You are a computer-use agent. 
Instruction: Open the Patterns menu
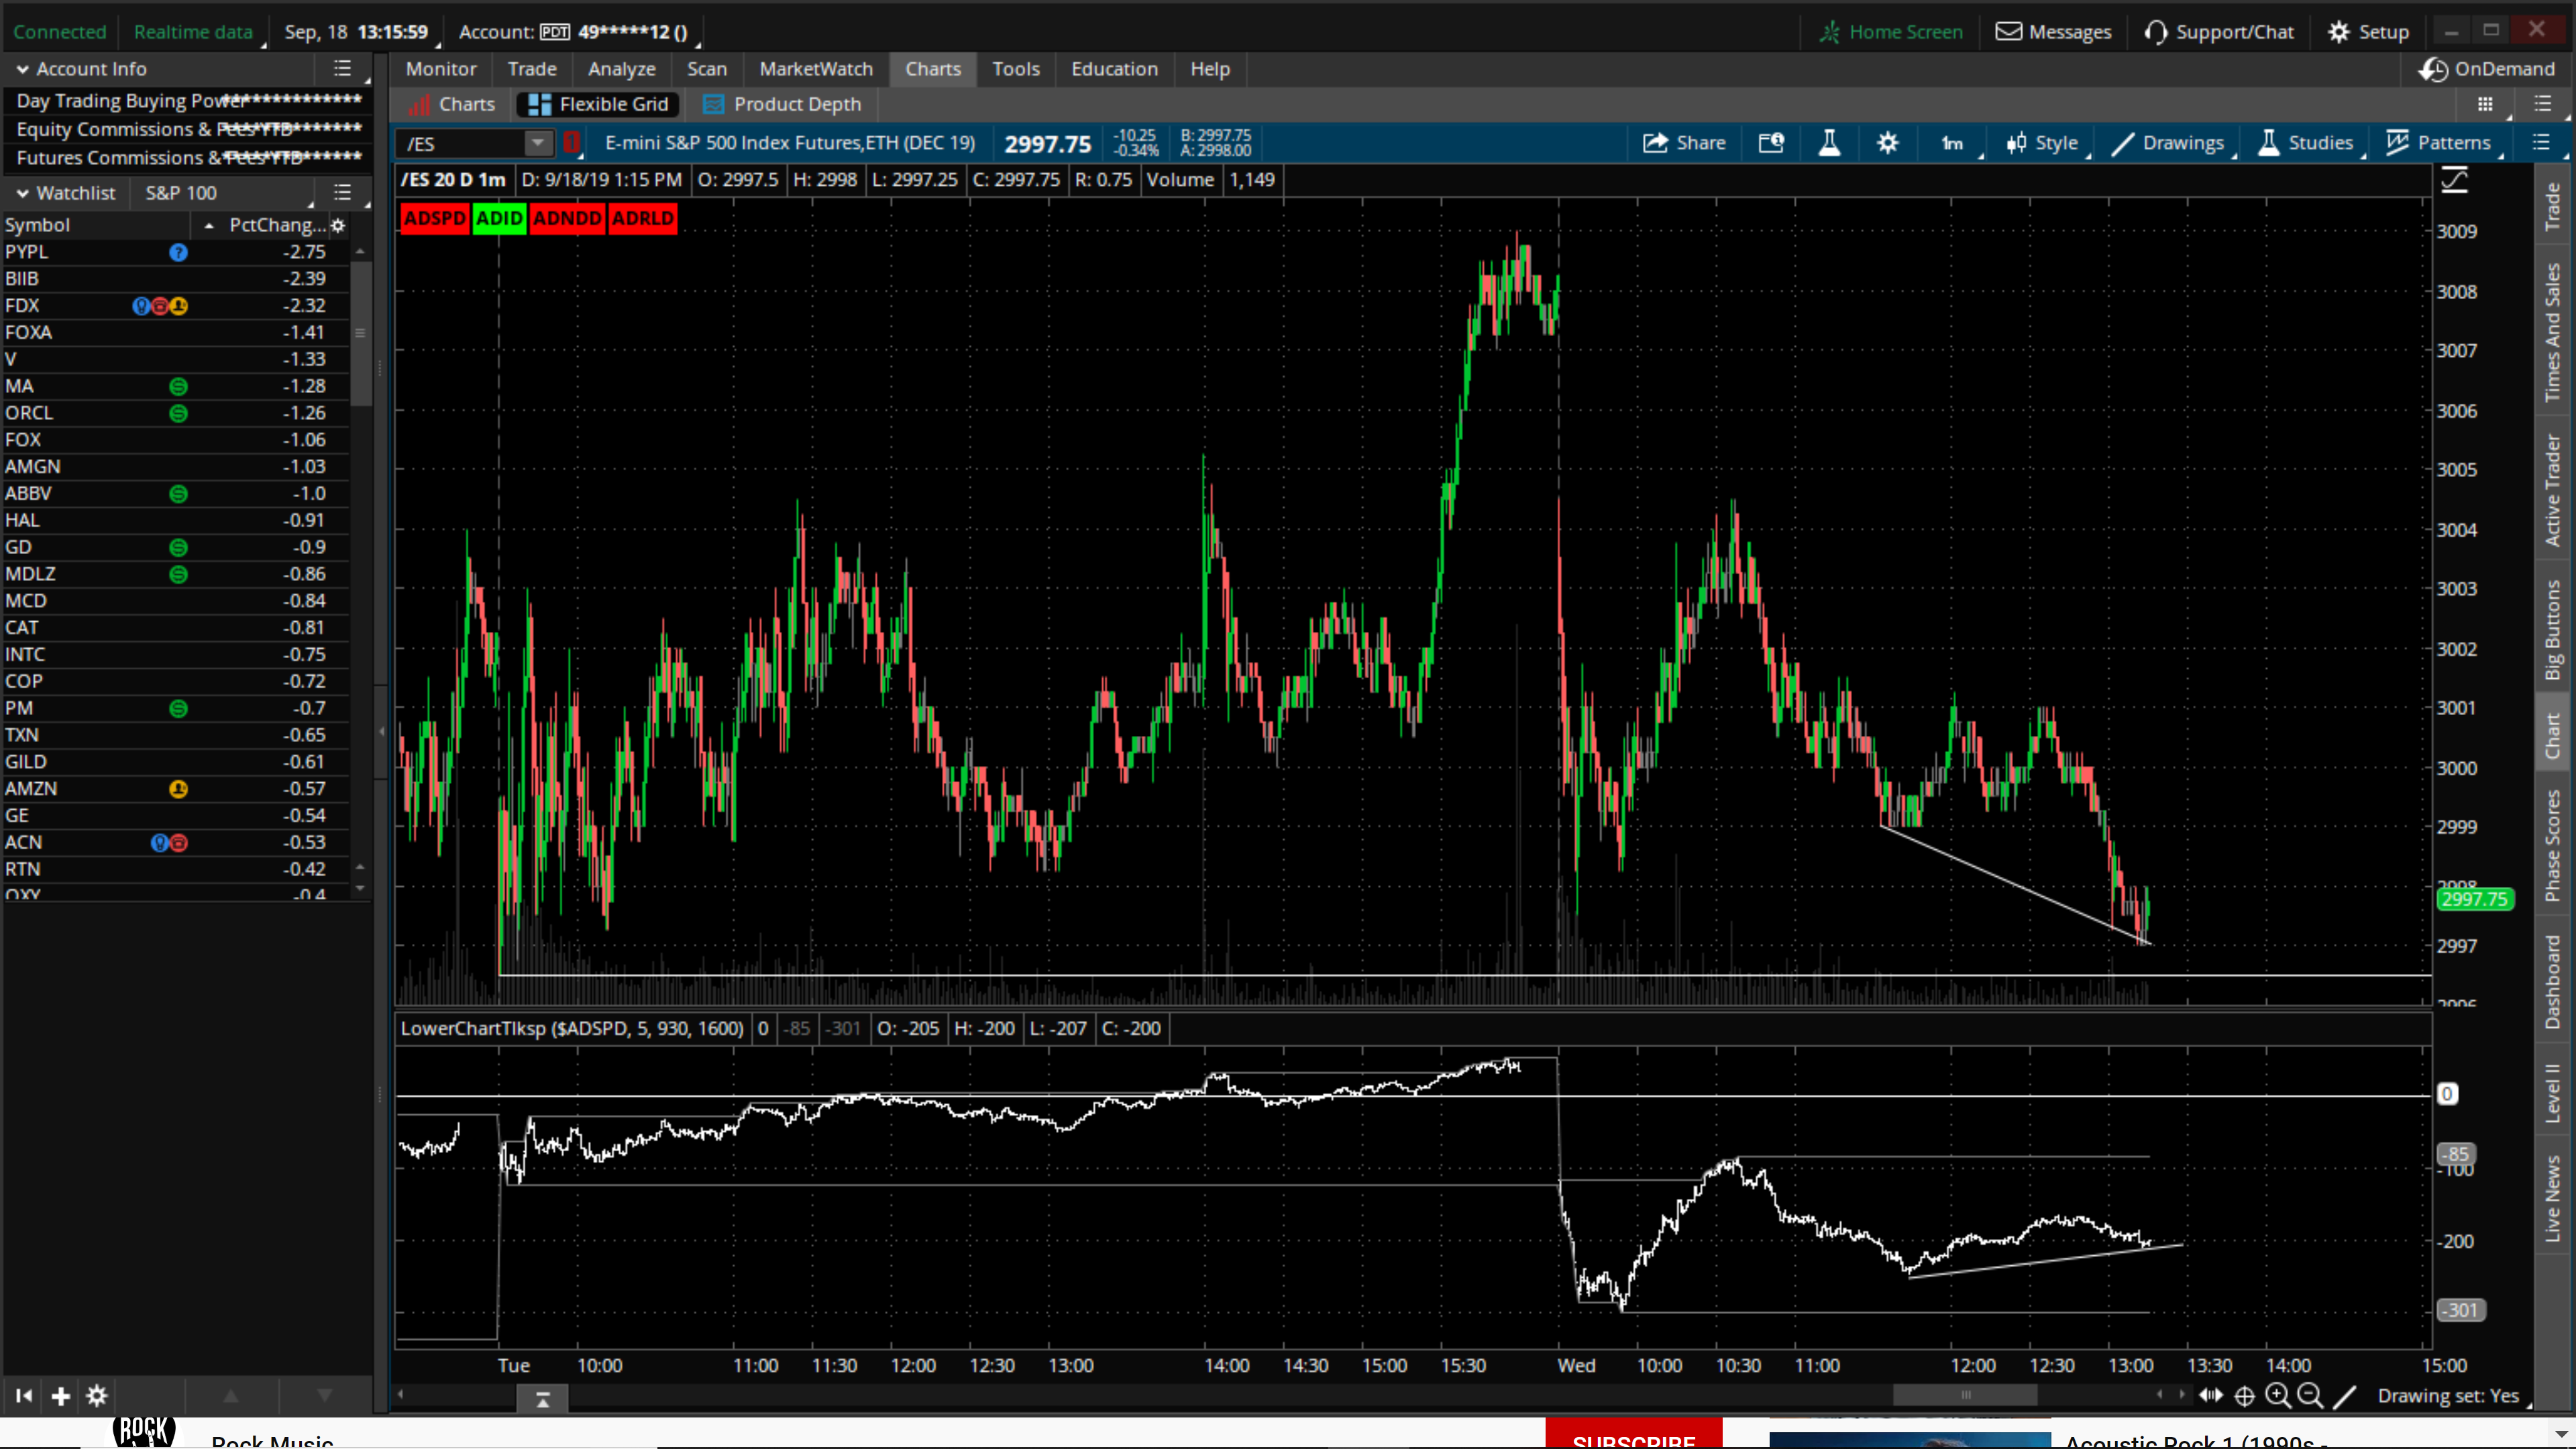click(x=2439, y=143)
